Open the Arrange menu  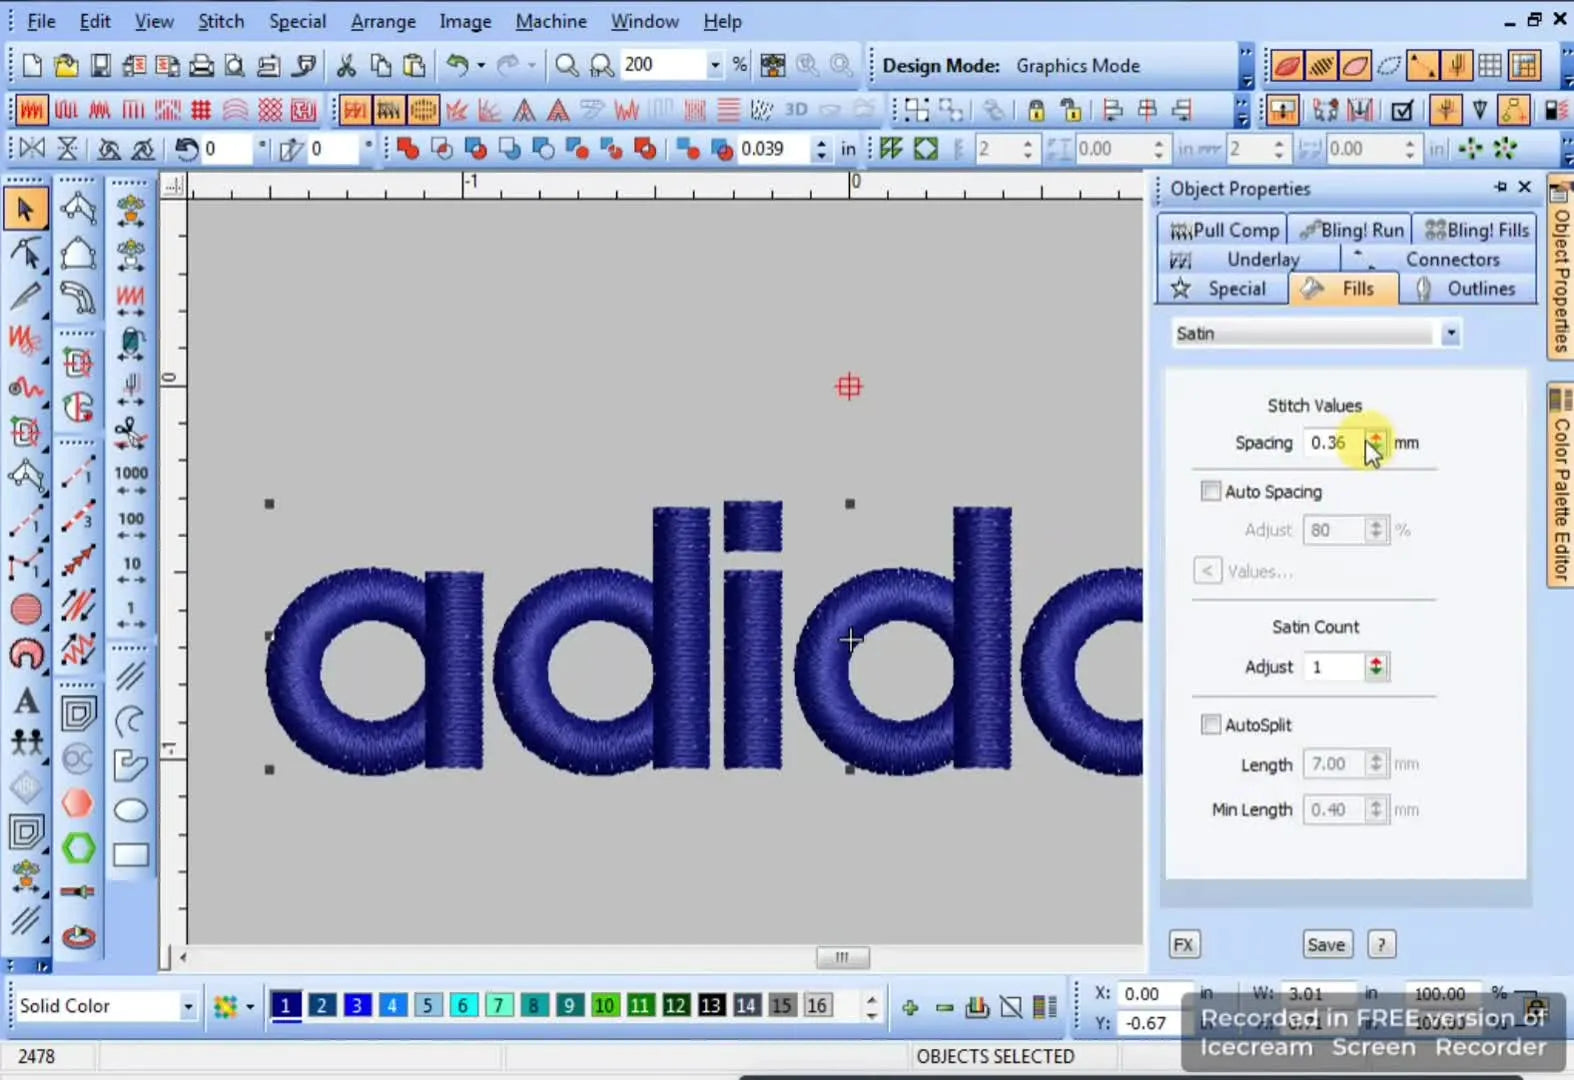point(383,21)
